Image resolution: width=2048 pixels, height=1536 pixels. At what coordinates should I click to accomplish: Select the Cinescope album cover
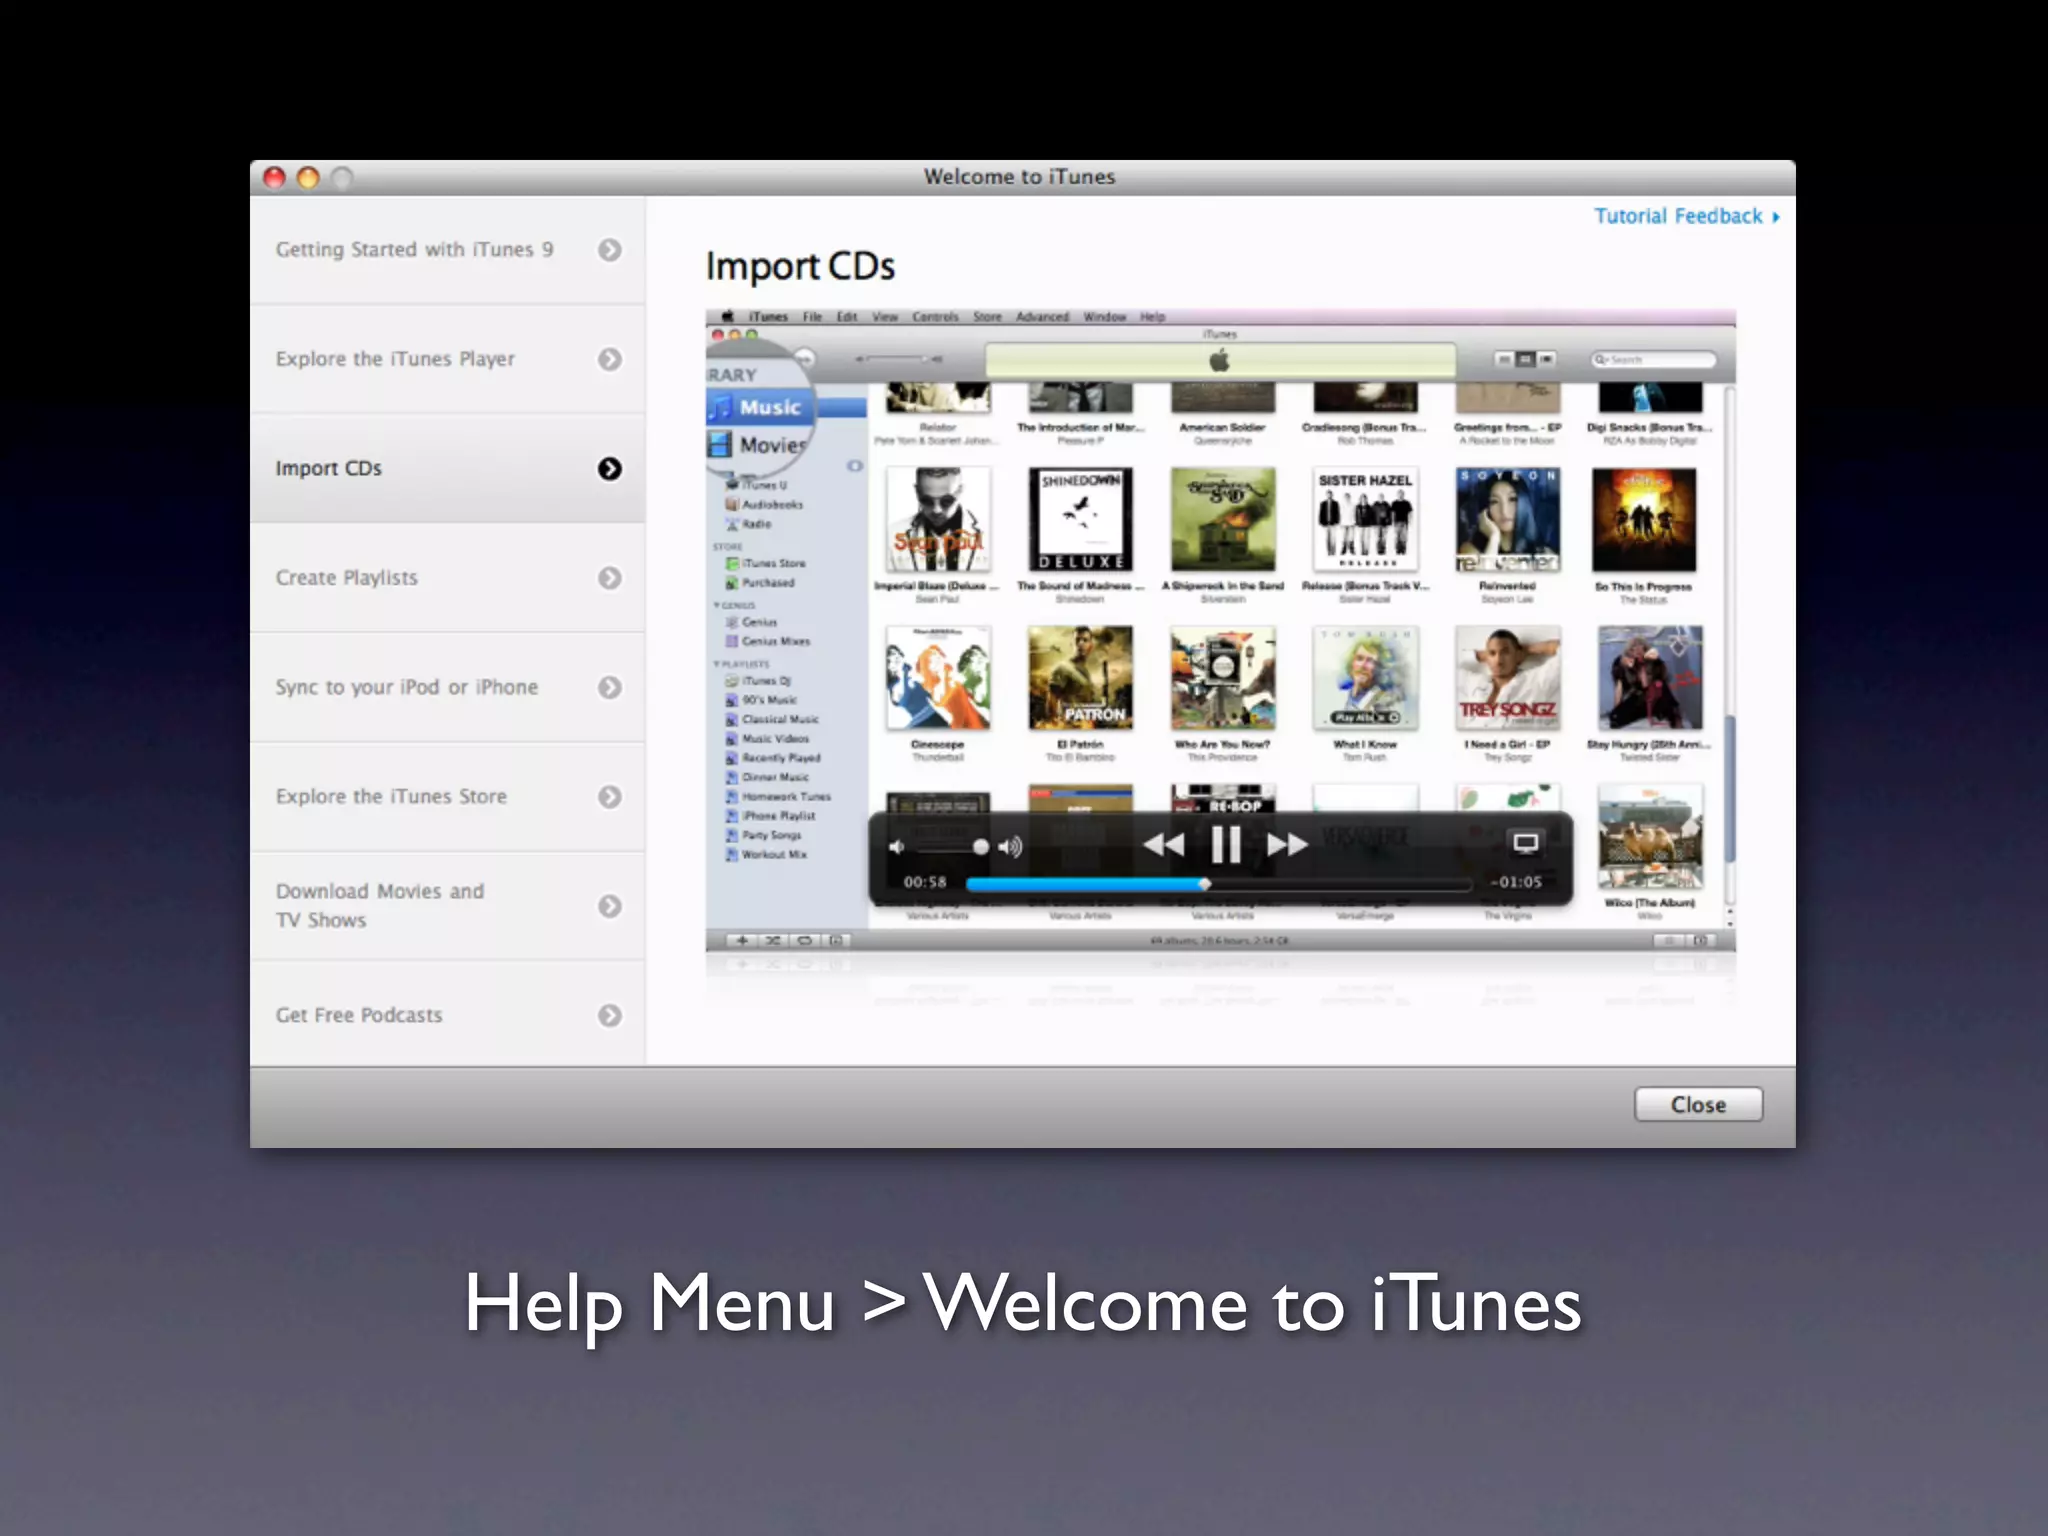938,679
